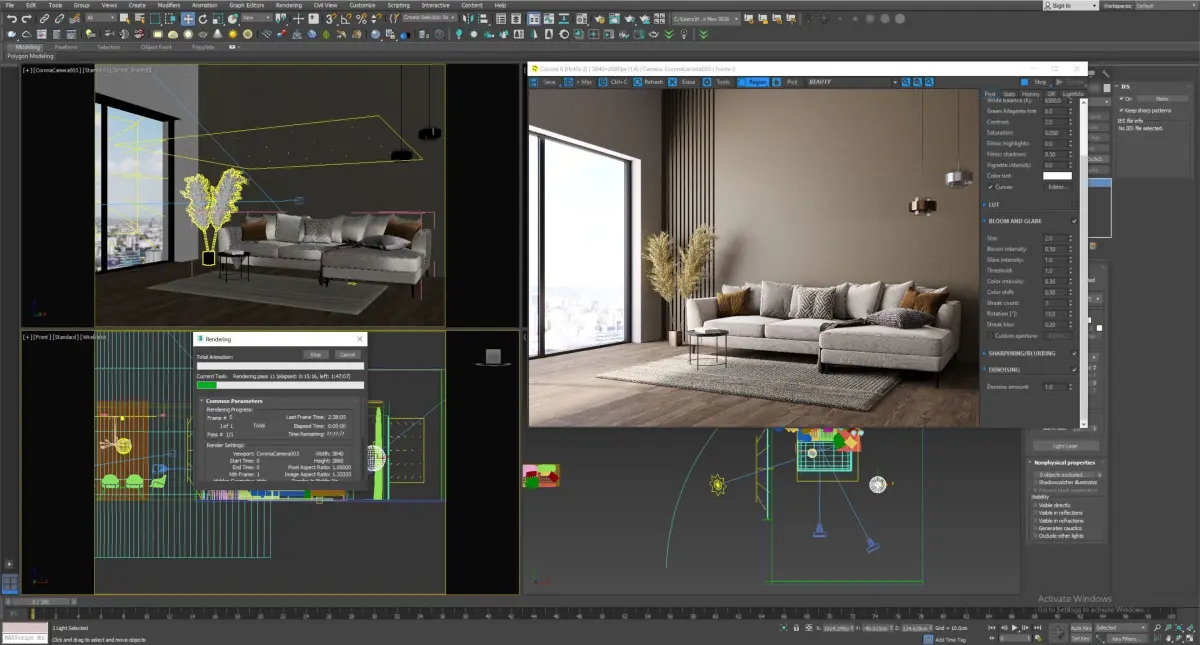The image size is (1200, 645).
Task: Click Cancel in the Rendering dialog
Action: point(347,354)
